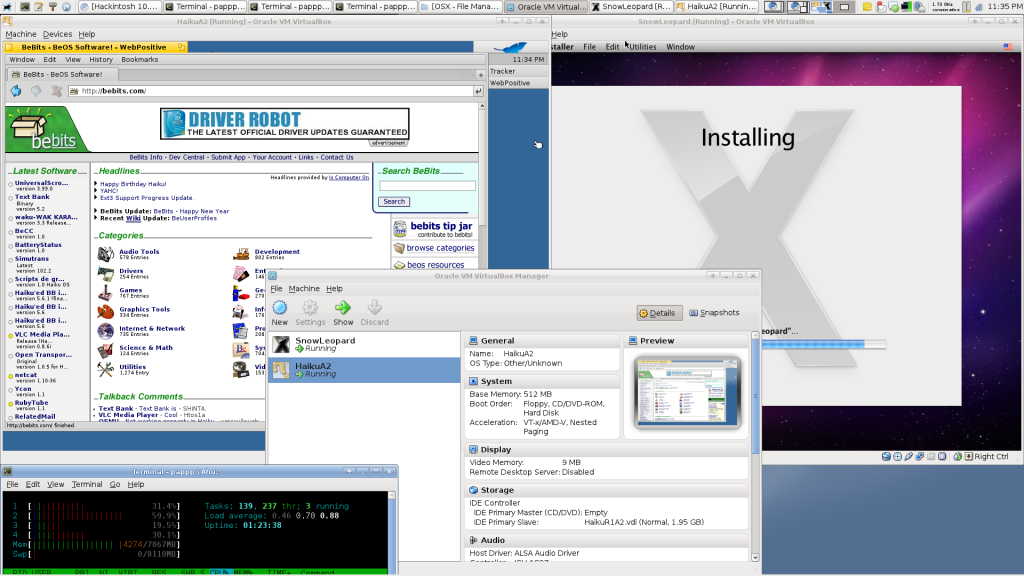Open Bookmarks menu in WebPositive
Screen dimensions: 1024x576
point(140,59)
